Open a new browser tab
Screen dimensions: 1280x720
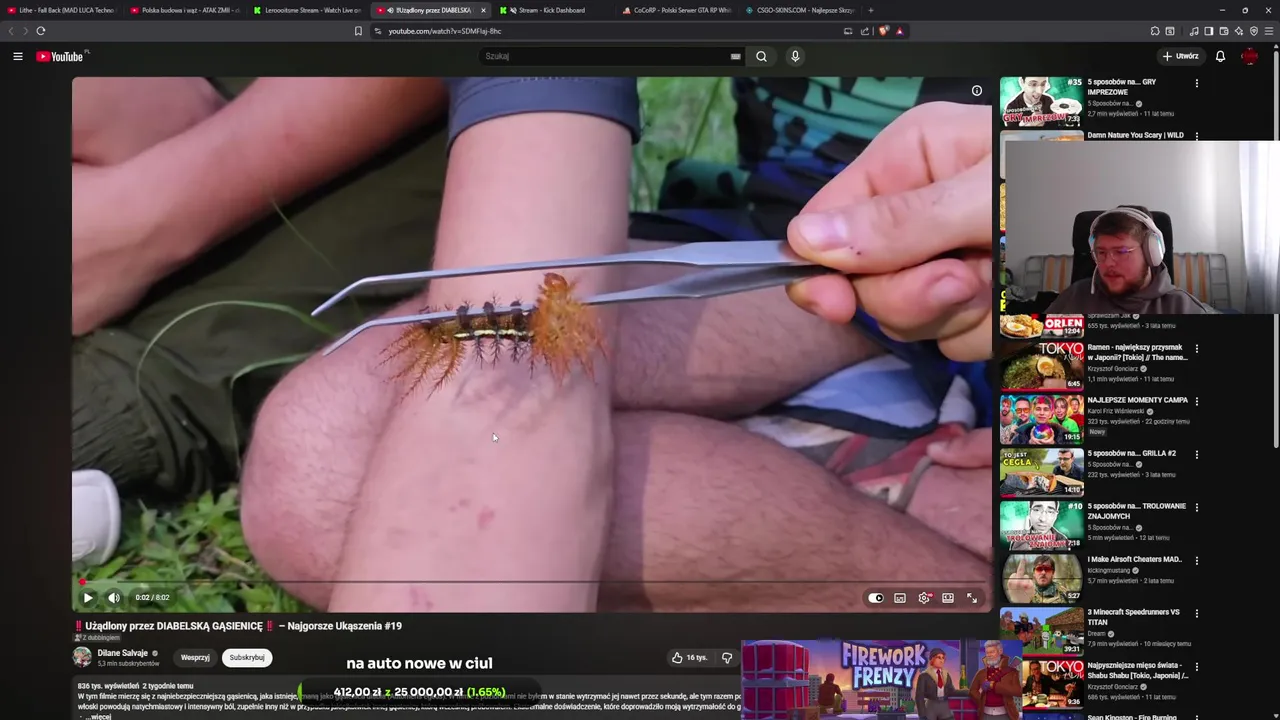pos(870,10)
